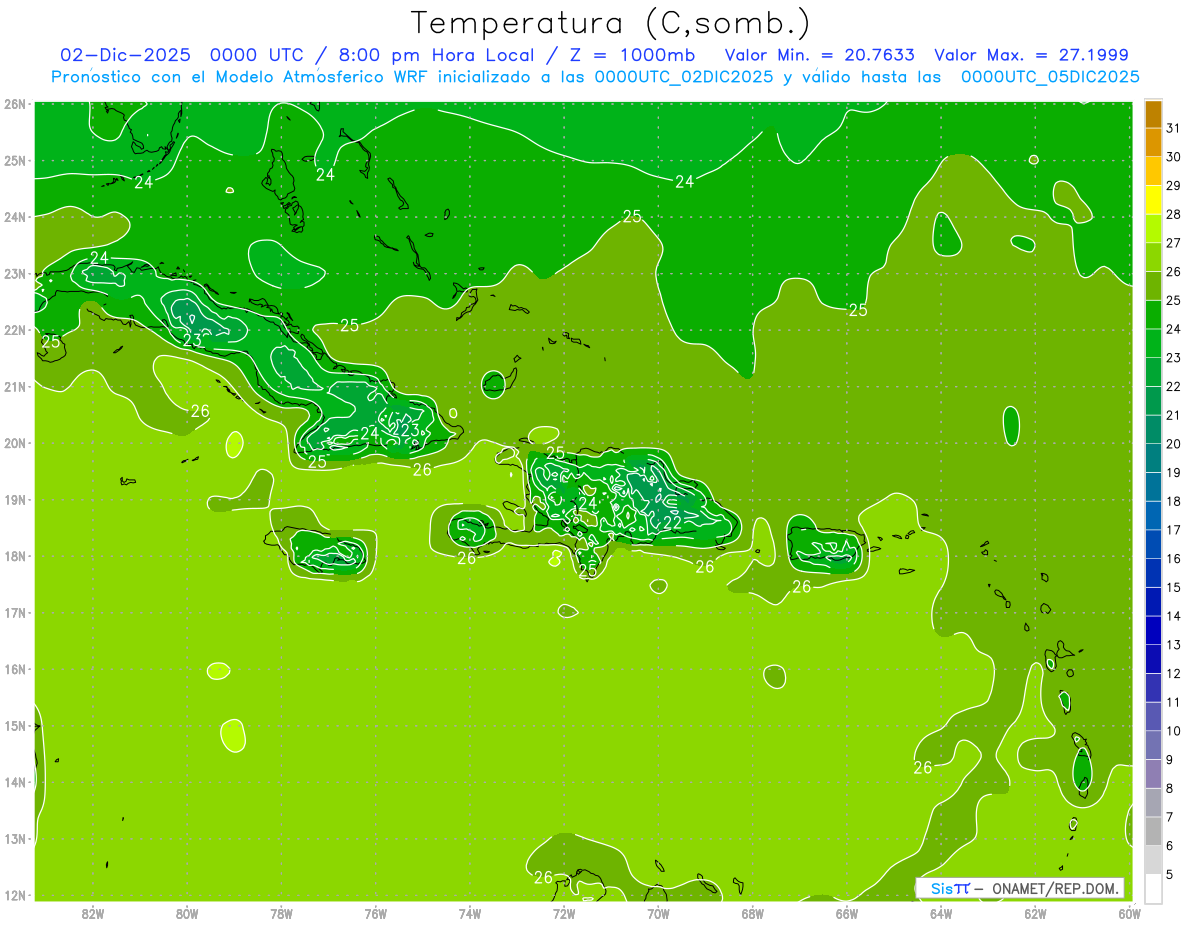The width and height of the screenshot is (1200, 927).
Task: Click the colorbar label 15
Action: [x=1174, y=587]
